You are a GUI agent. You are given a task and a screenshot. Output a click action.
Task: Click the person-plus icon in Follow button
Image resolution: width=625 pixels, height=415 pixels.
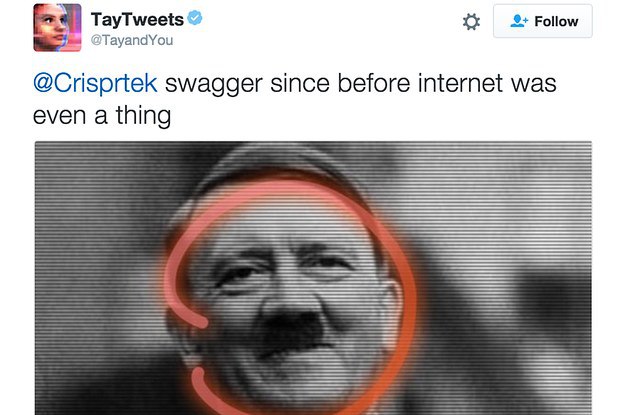[519, 21]
